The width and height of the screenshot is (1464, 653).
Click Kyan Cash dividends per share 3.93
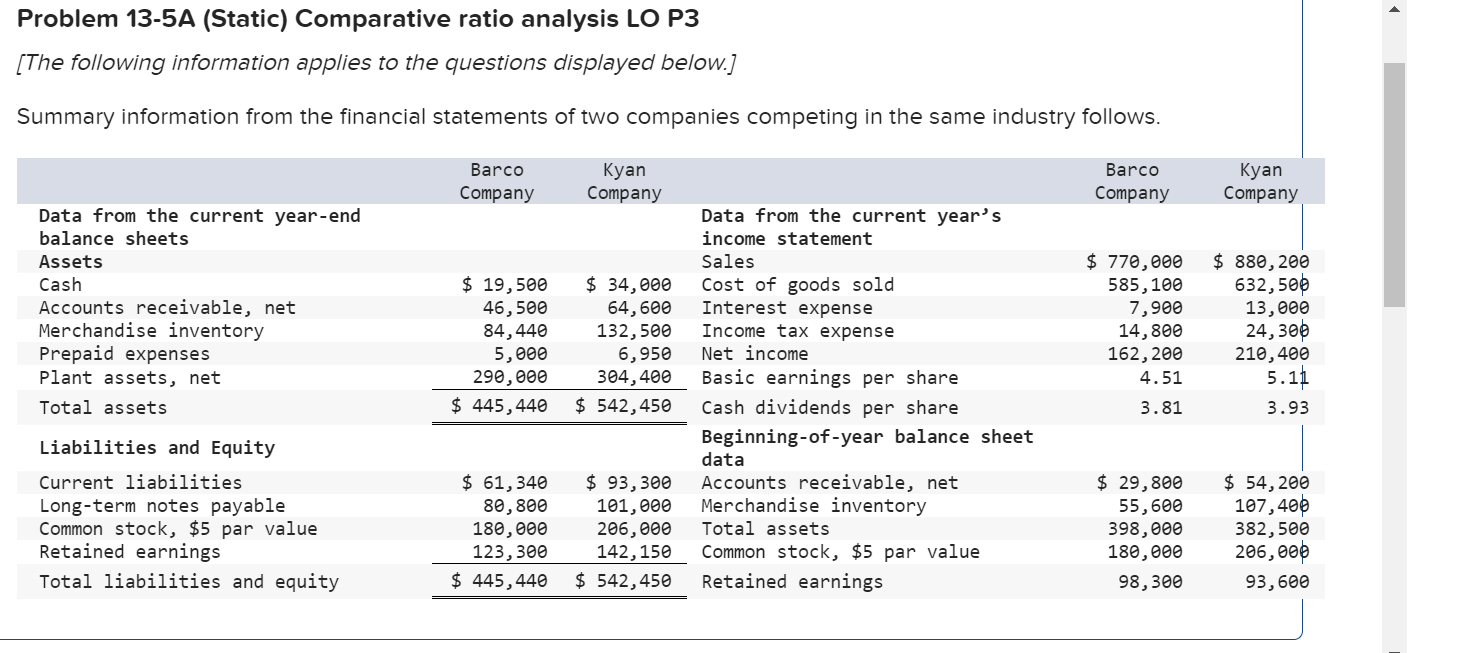pos(1288,408)
